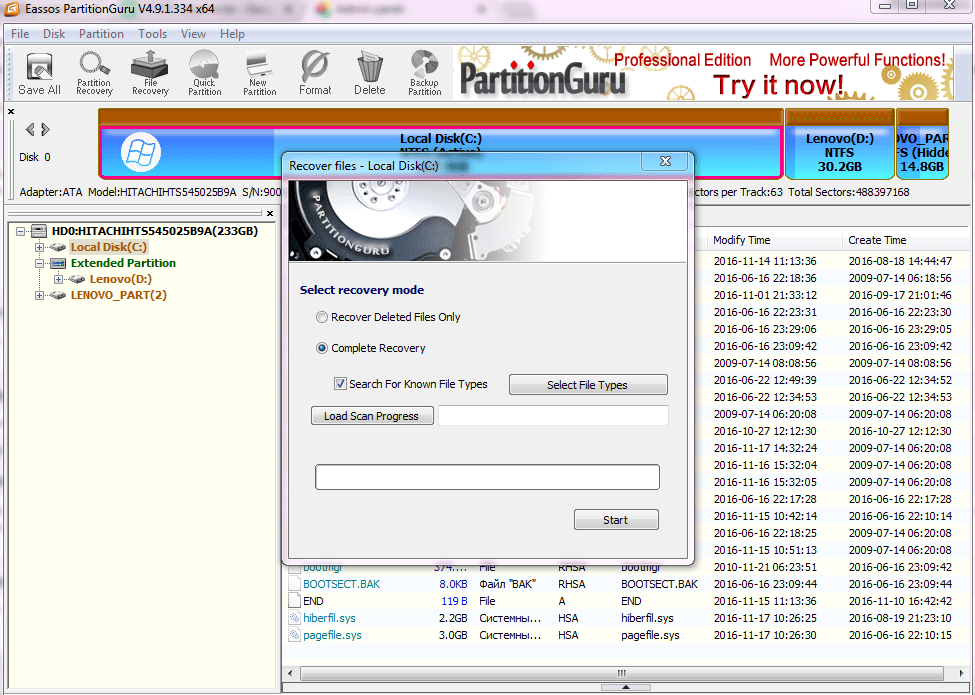
Task: Click the hard disk icon for HD0 in tree
Action: coord(39,231)
